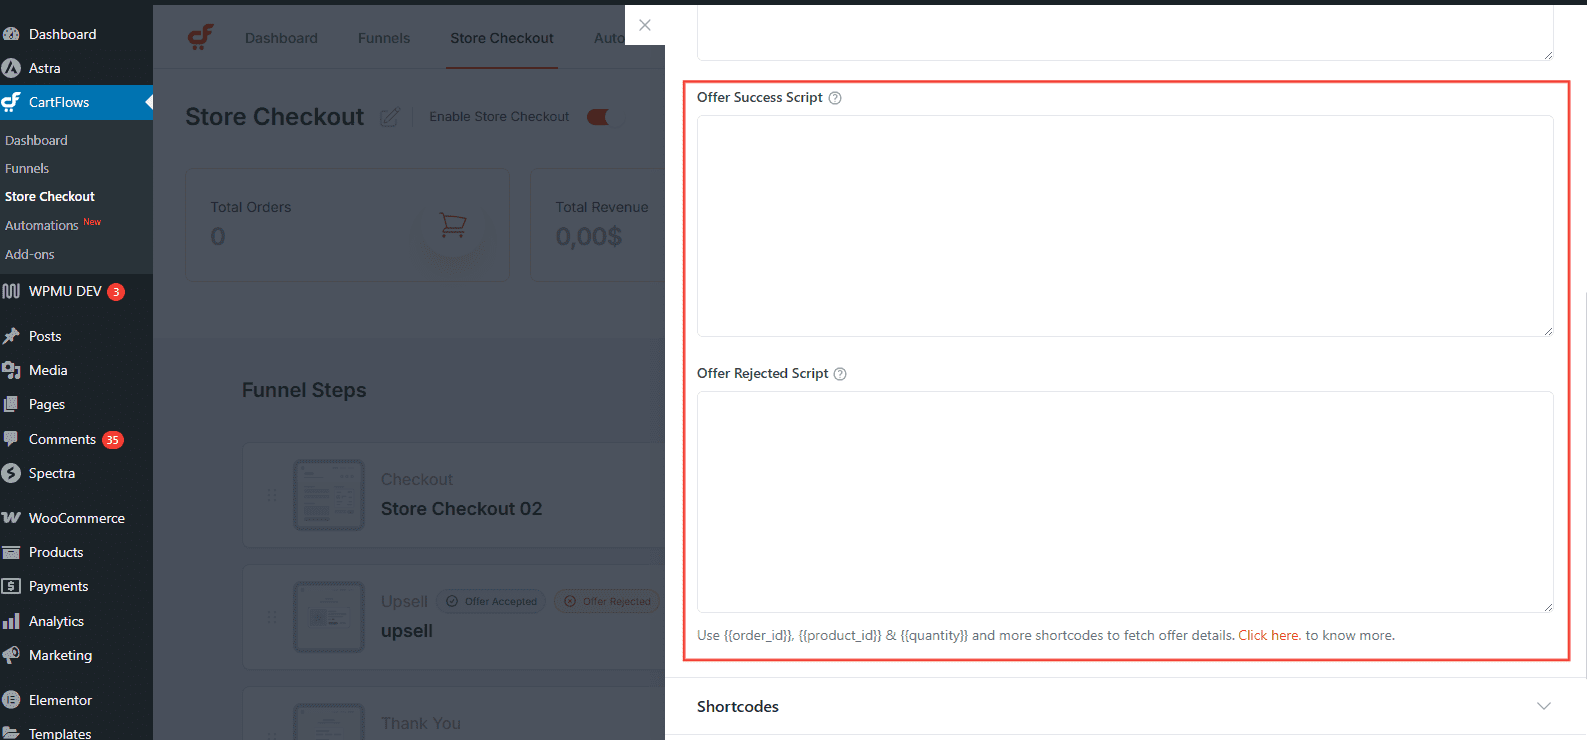
Task: Focus the Offer Success Script textarea
Action: tap(1125, 226)
